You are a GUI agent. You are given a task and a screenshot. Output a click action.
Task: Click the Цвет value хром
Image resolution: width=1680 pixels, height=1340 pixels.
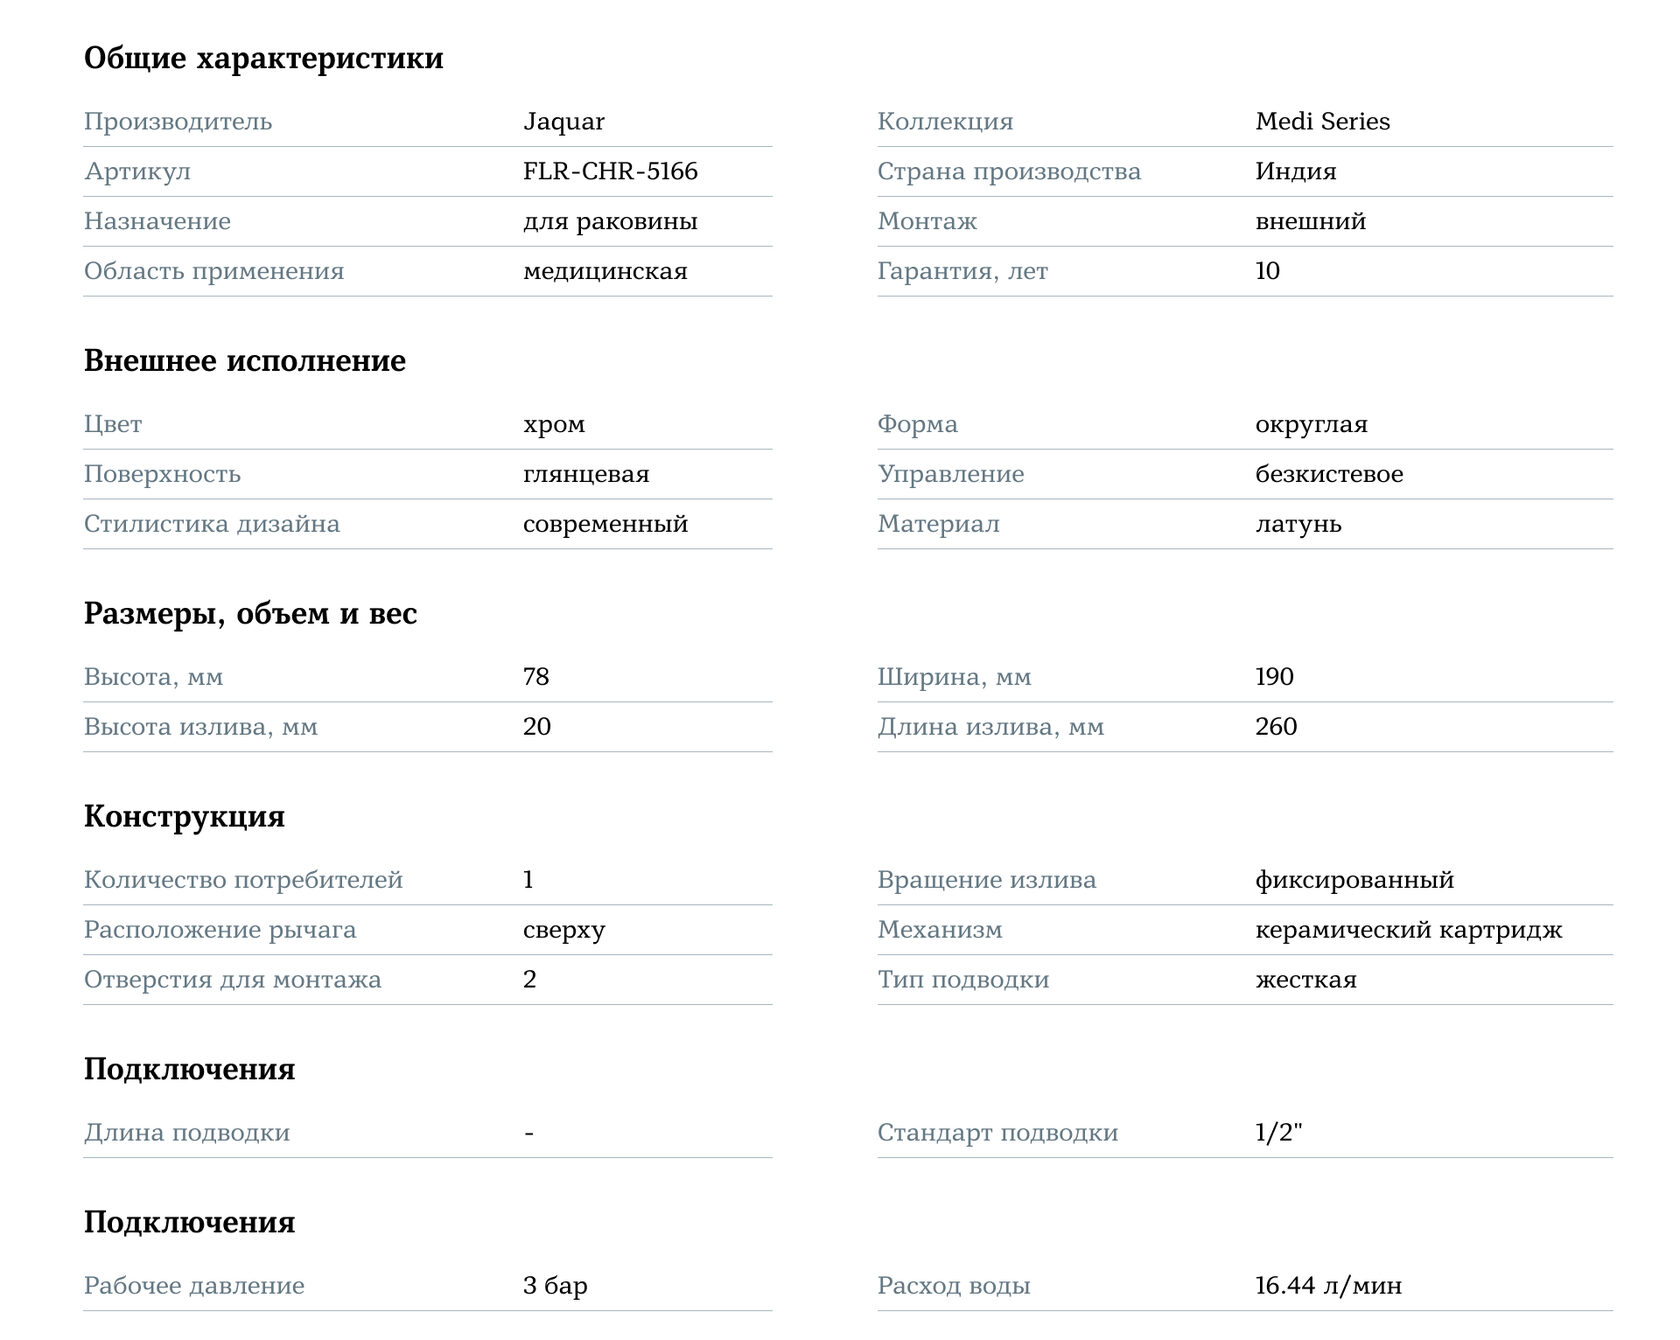[554, 424]
